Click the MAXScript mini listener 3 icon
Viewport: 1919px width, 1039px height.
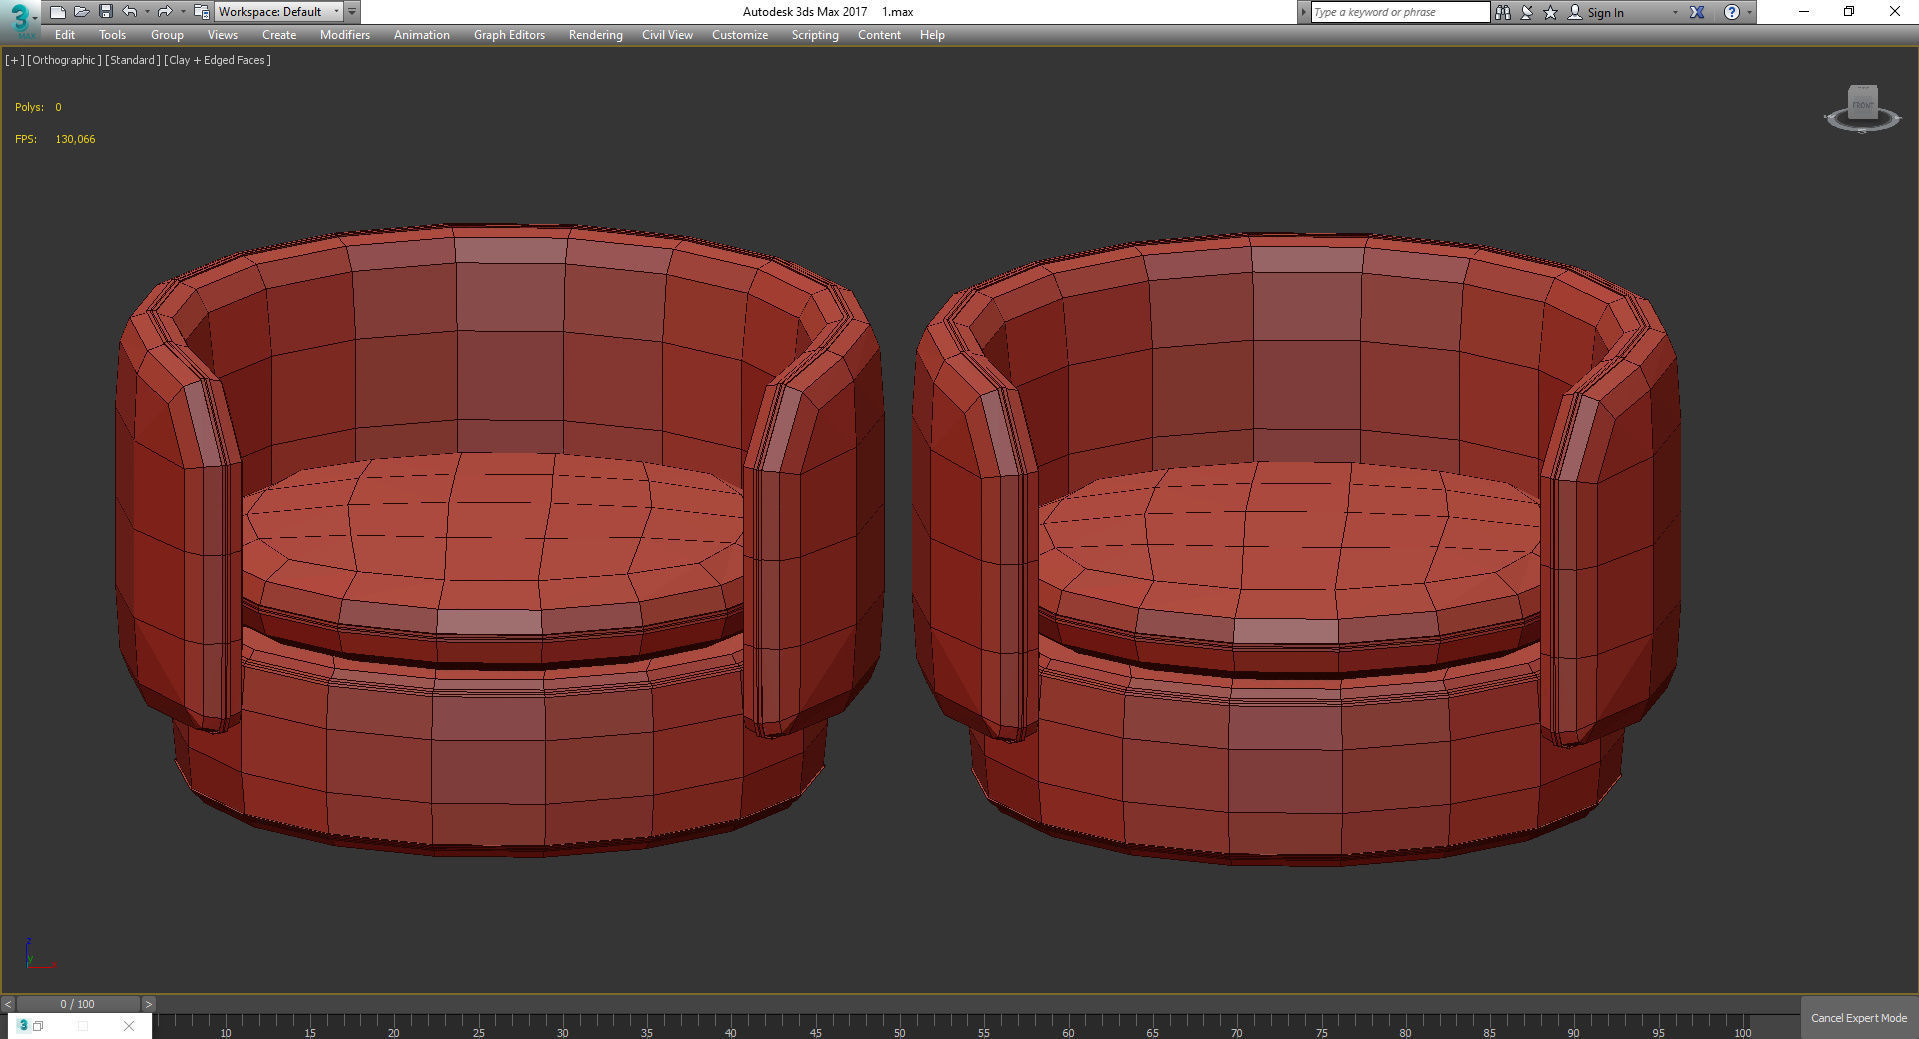23,1026
